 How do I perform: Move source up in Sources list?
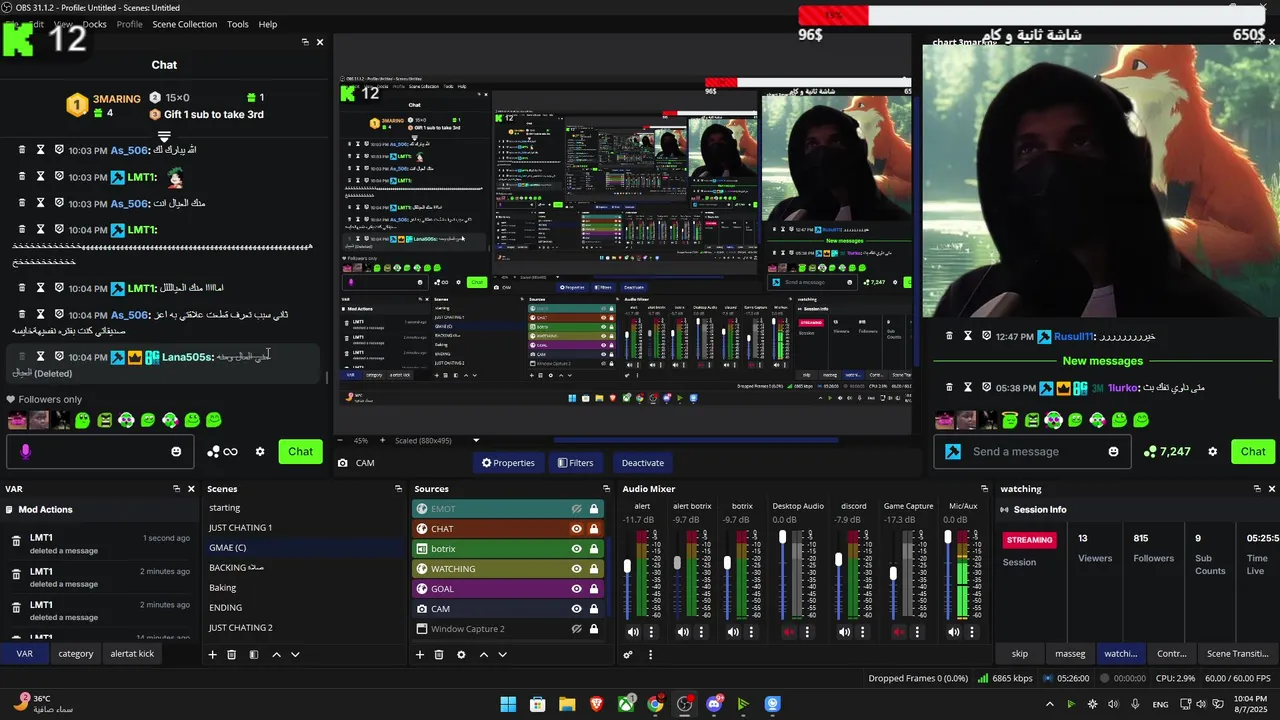484,655
